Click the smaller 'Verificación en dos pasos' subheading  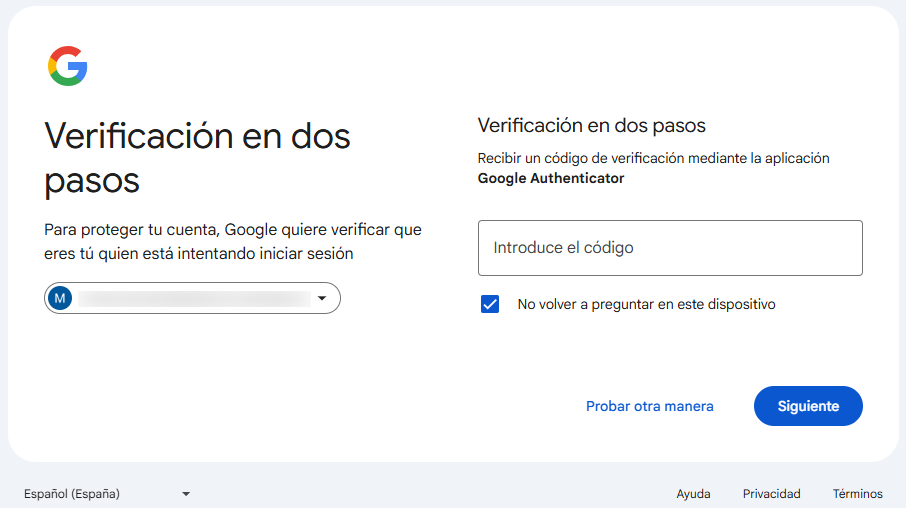click(x=591, y=126)
